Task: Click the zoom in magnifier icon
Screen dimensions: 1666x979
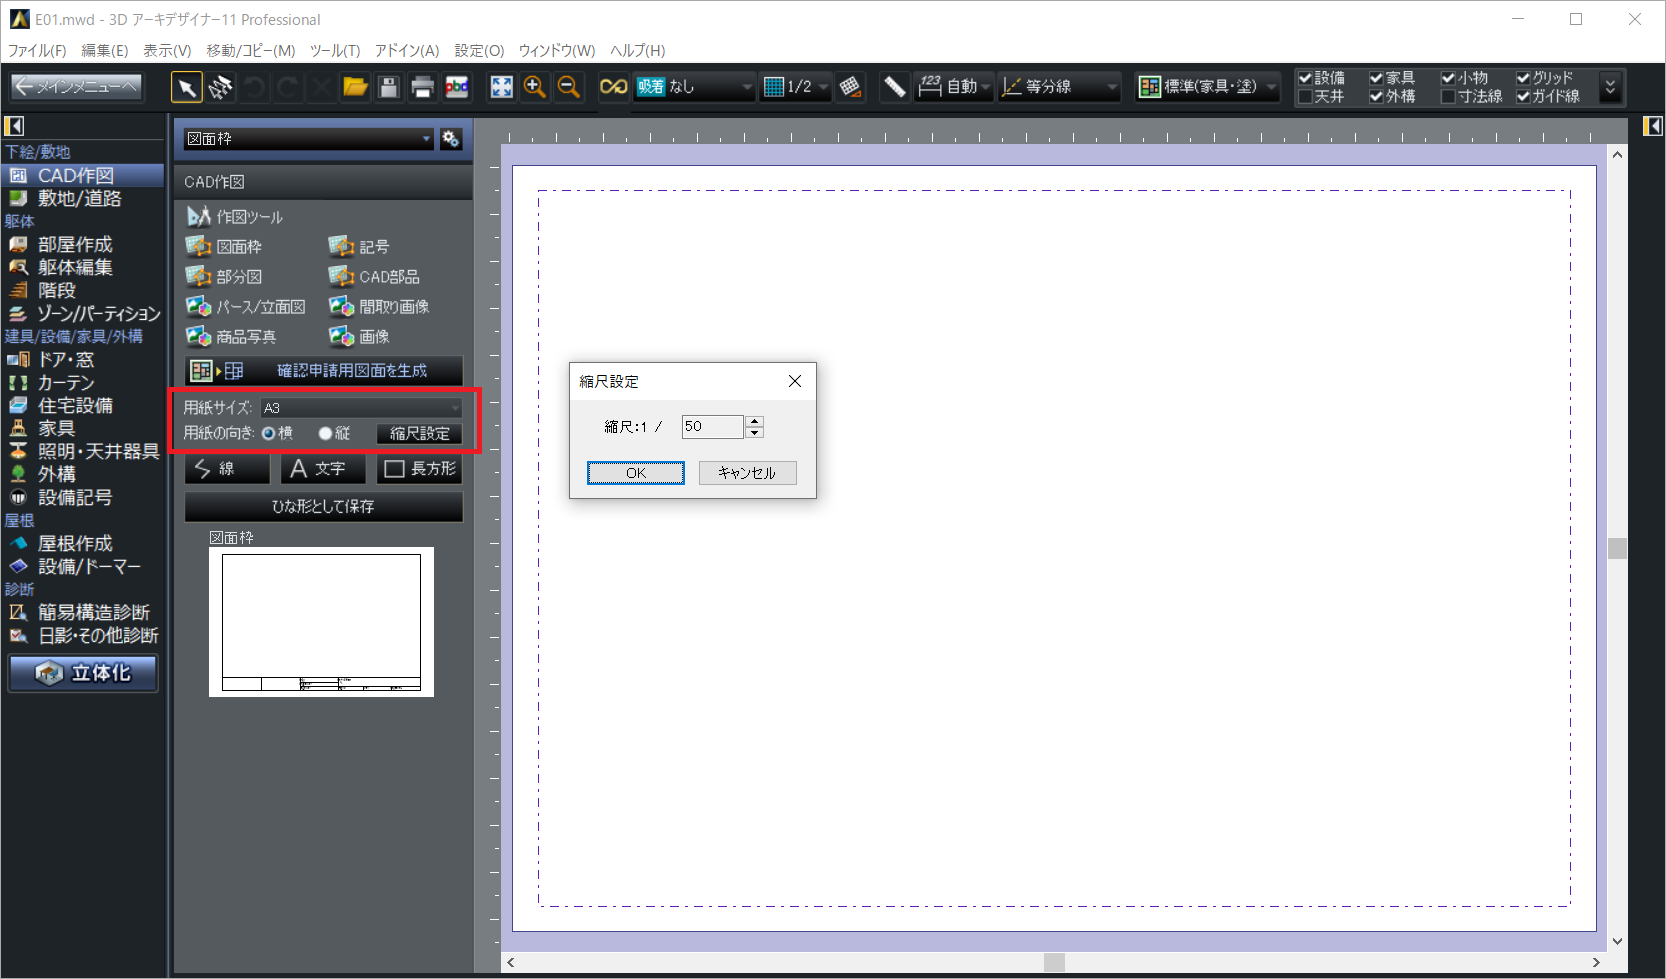Action: pos(535,88)
